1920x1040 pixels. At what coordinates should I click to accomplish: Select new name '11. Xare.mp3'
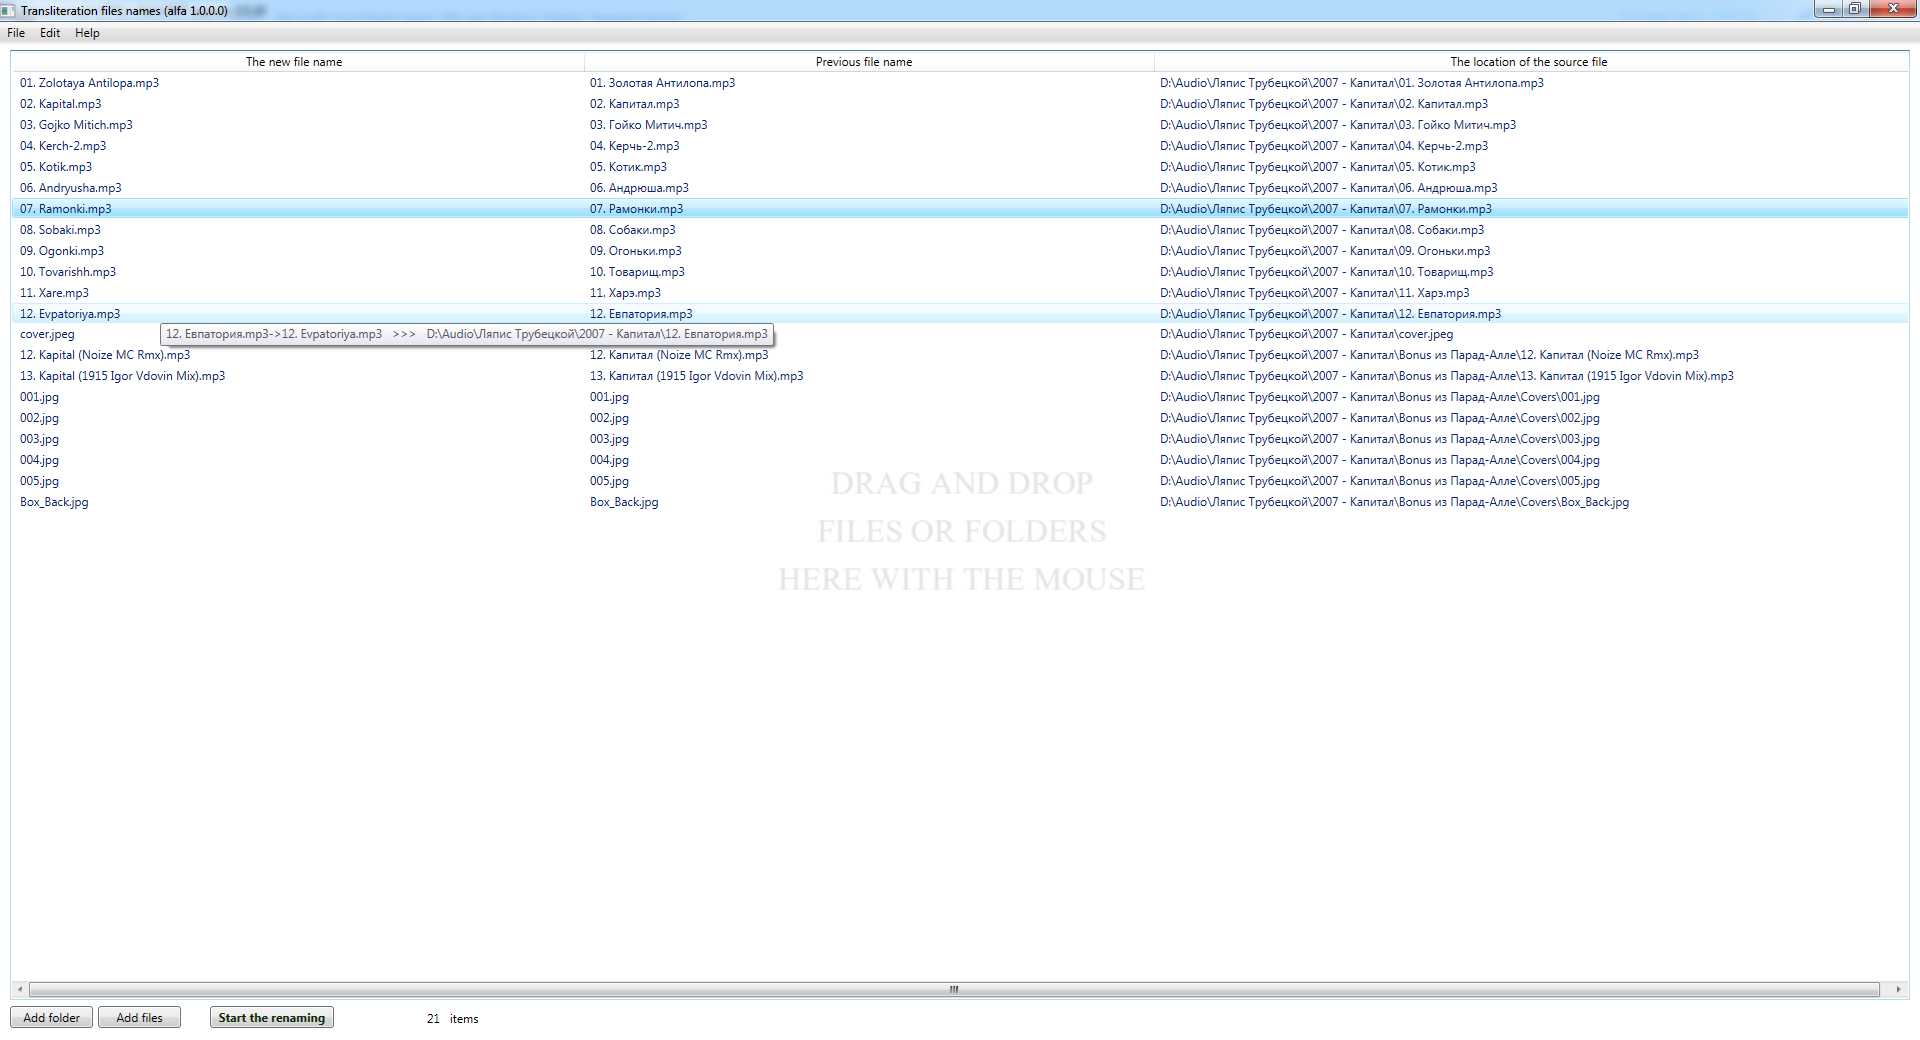(54, 293)
